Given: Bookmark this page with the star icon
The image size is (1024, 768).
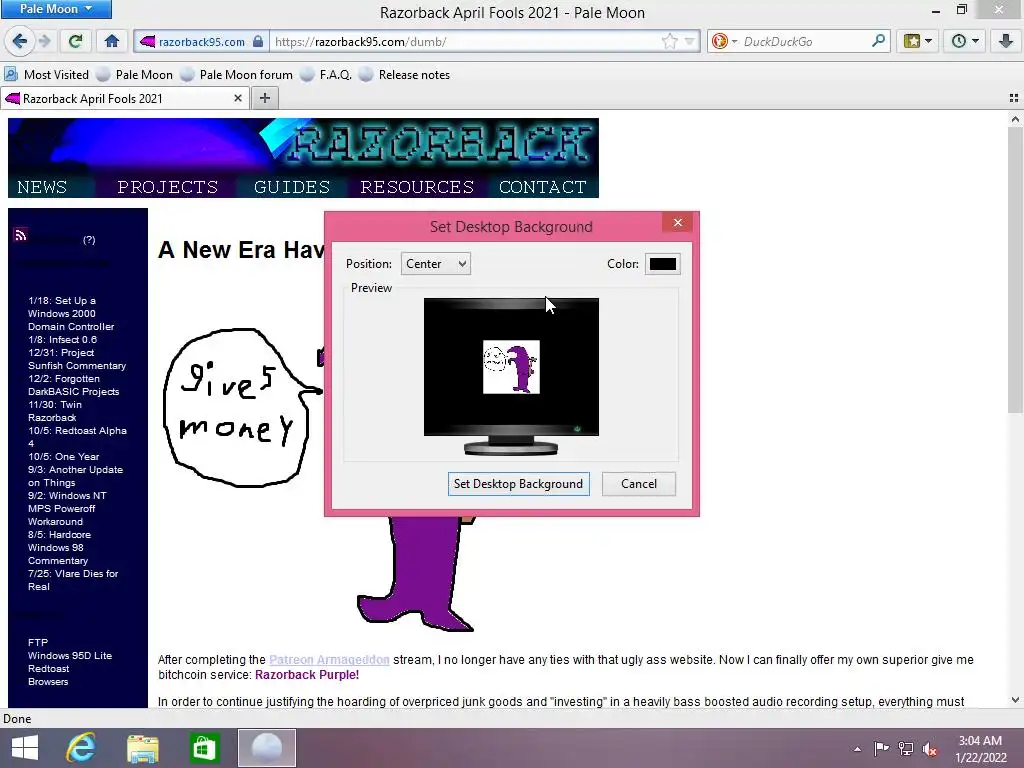Looking at the screenshot, I should 669,42.
